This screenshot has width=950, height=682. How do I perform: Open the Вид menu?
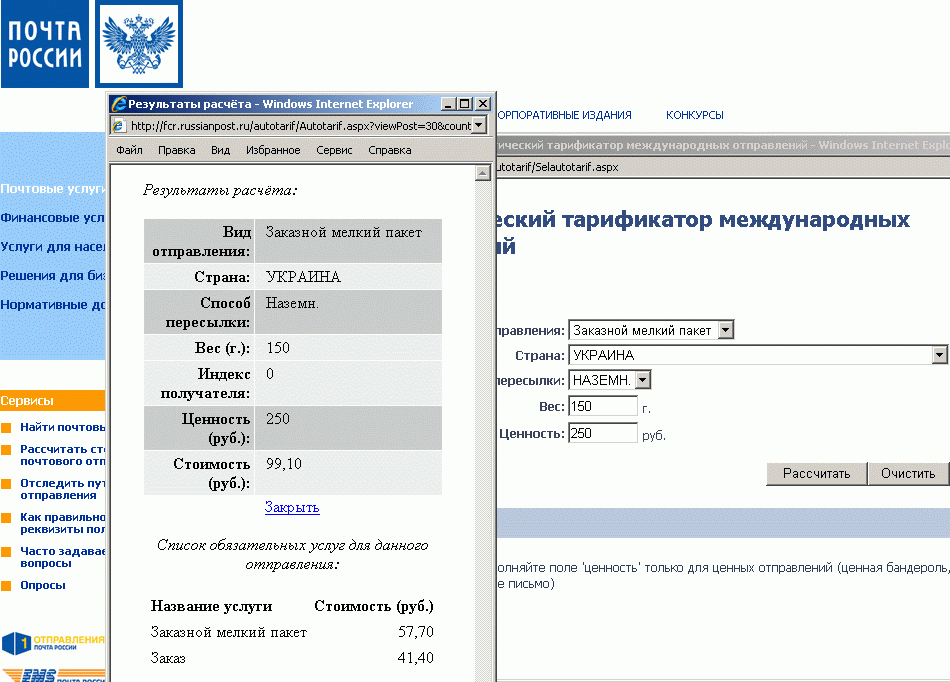pos(221,150)
